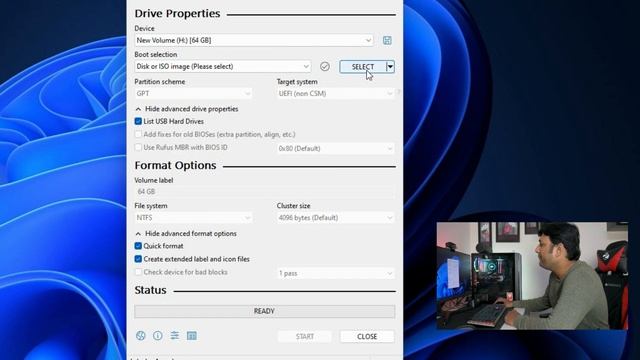
Task: Open the language globe icon
Action: [140, 336]
